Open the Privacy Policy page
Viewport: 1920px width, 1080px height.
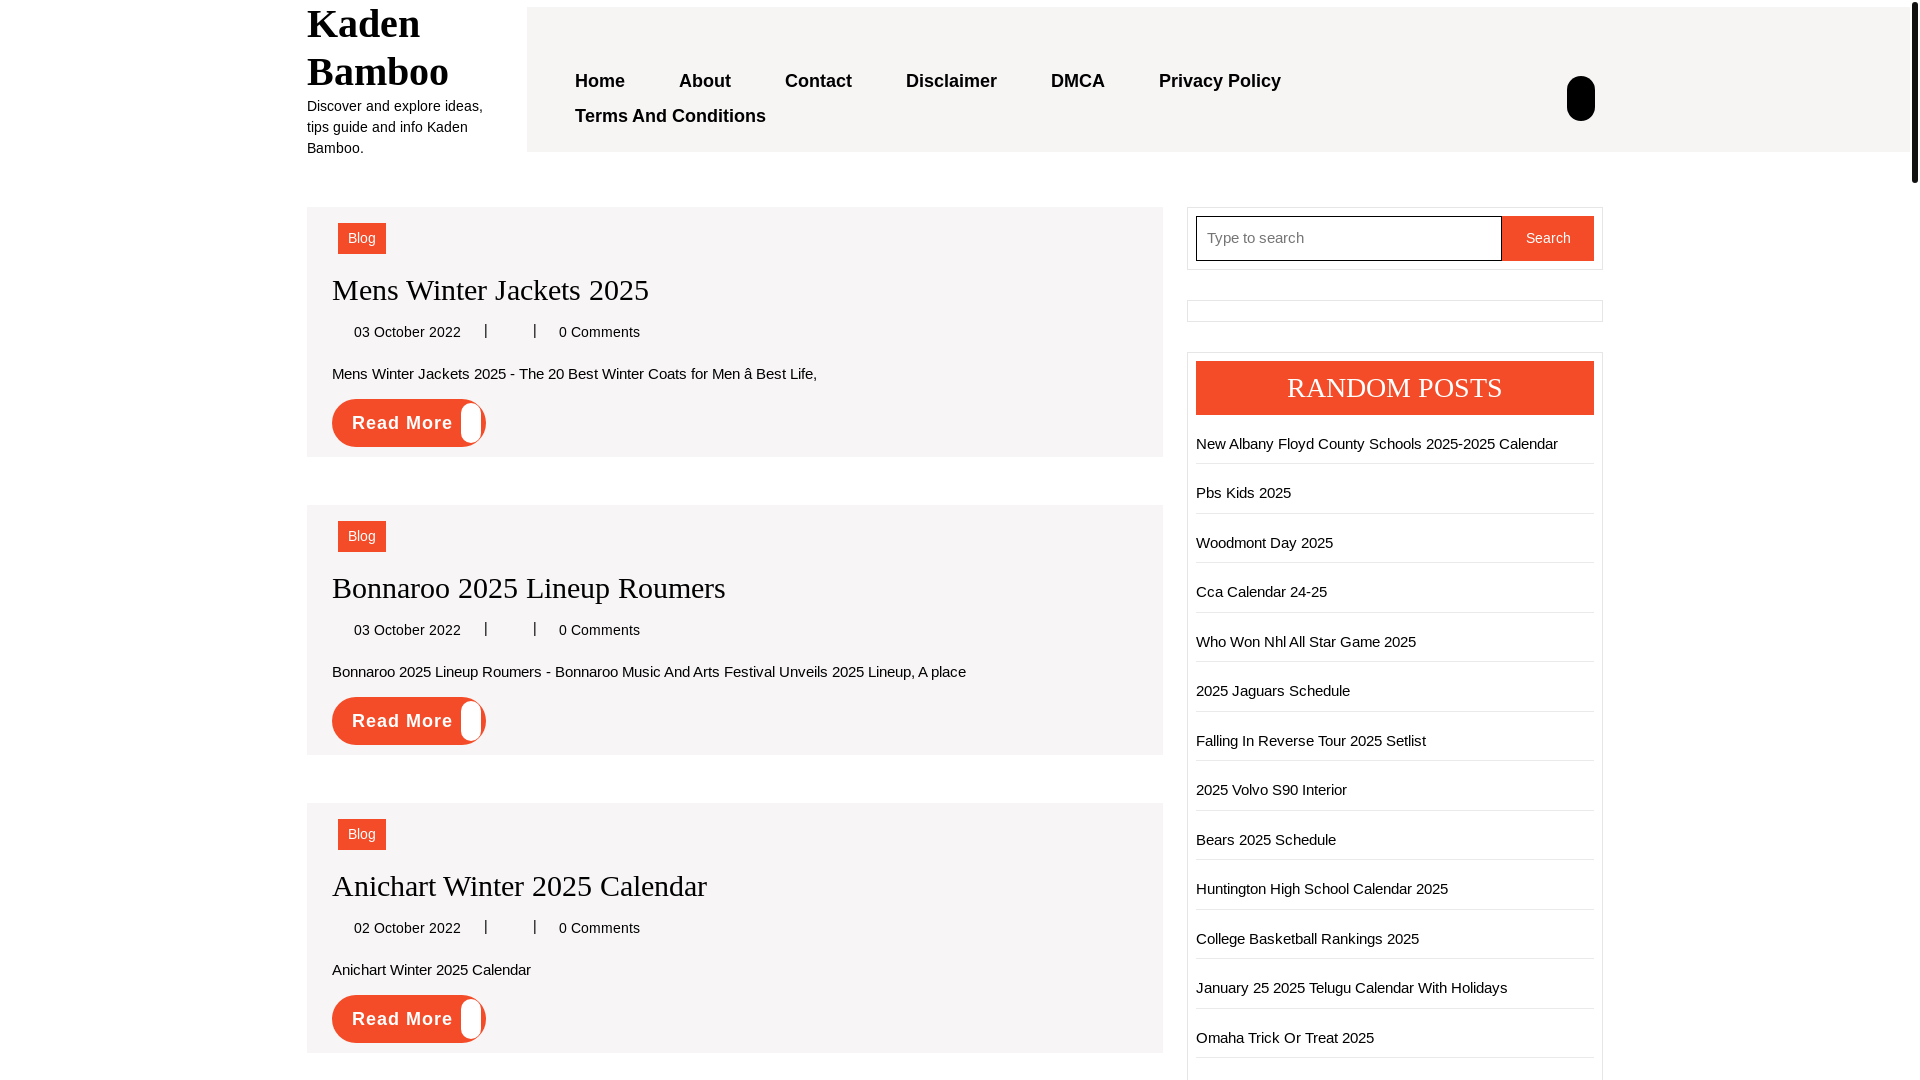[1220, 81]
